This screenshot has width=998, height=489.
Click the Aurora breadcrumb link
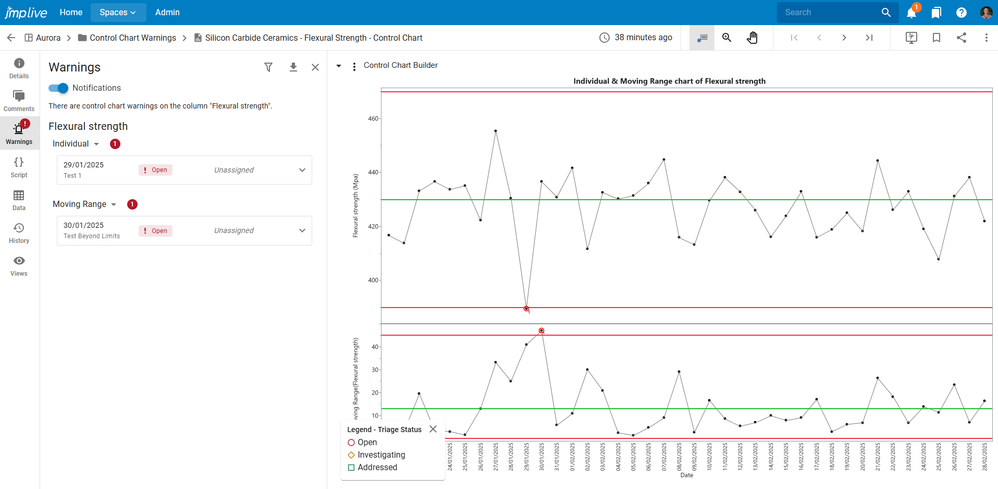tap(48, 38)
